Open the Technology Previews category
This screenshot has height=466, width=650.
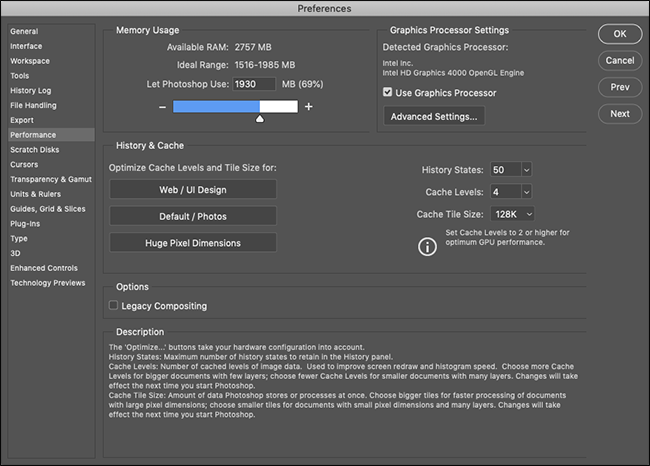click(50, 283)
